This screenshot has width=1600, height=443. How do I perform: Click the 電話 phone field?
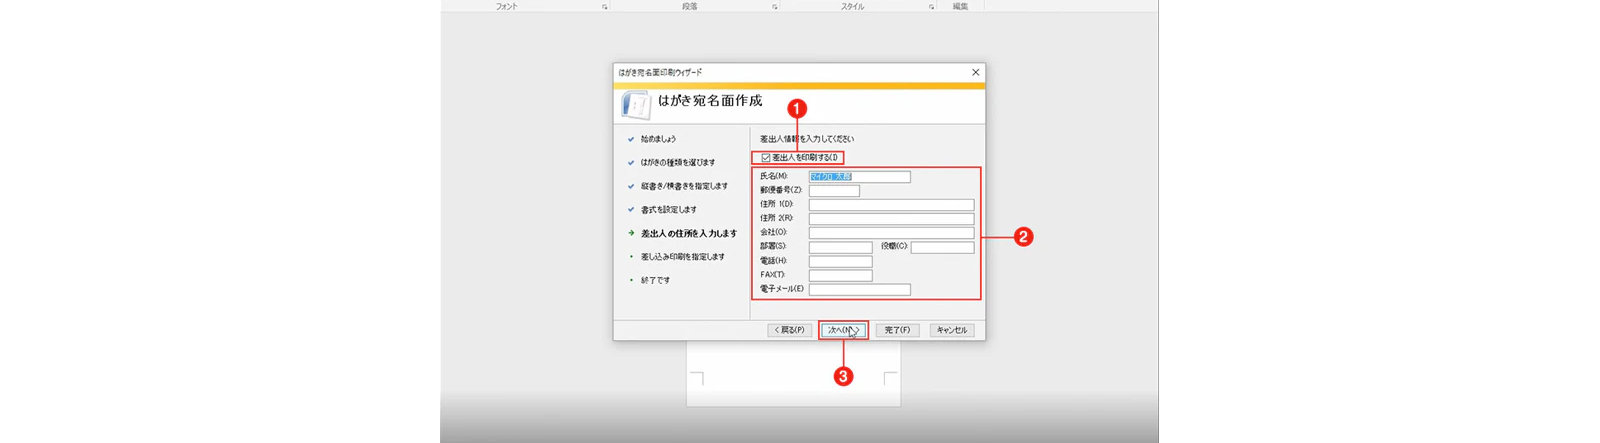pyautogui.click(x=840, y=262)
